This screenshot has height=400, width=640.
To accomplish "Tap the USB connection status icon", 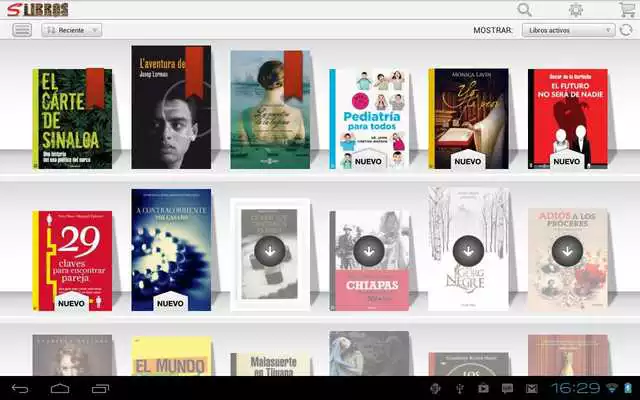I will pyautogui.click(x=460, y=388).
